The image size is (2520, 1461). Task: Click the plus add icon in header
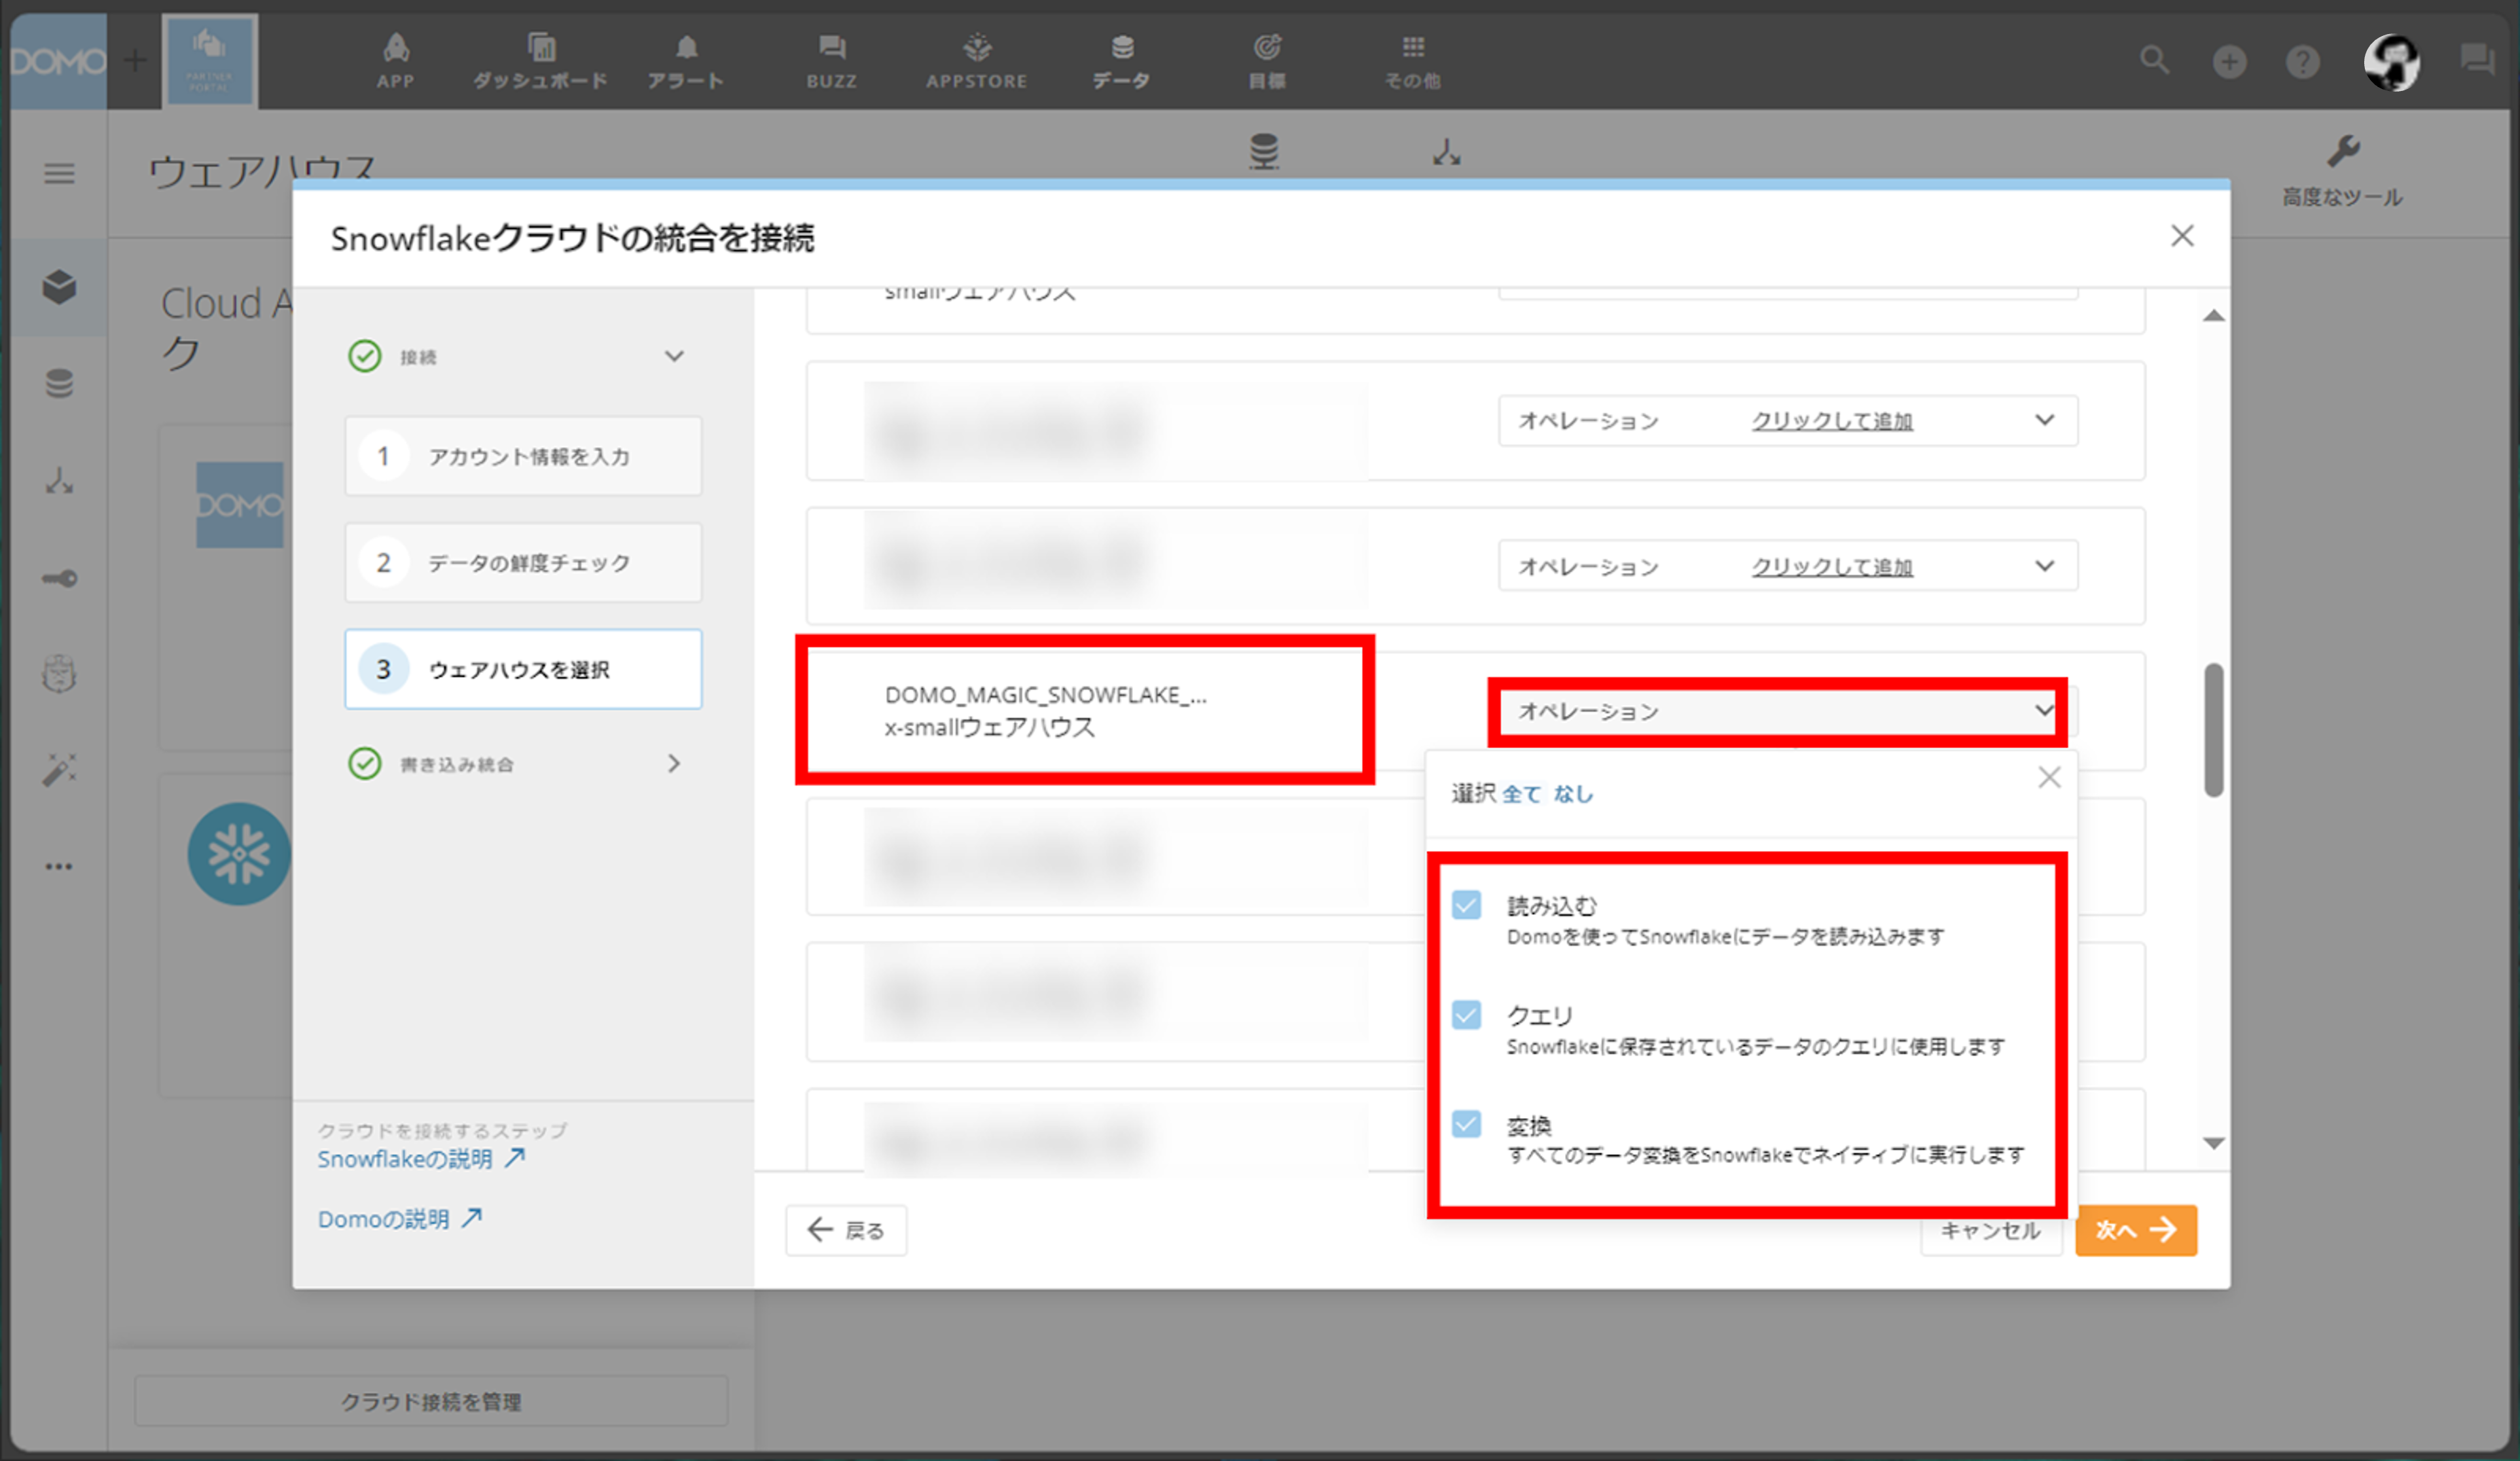[x=2229, y=62]
